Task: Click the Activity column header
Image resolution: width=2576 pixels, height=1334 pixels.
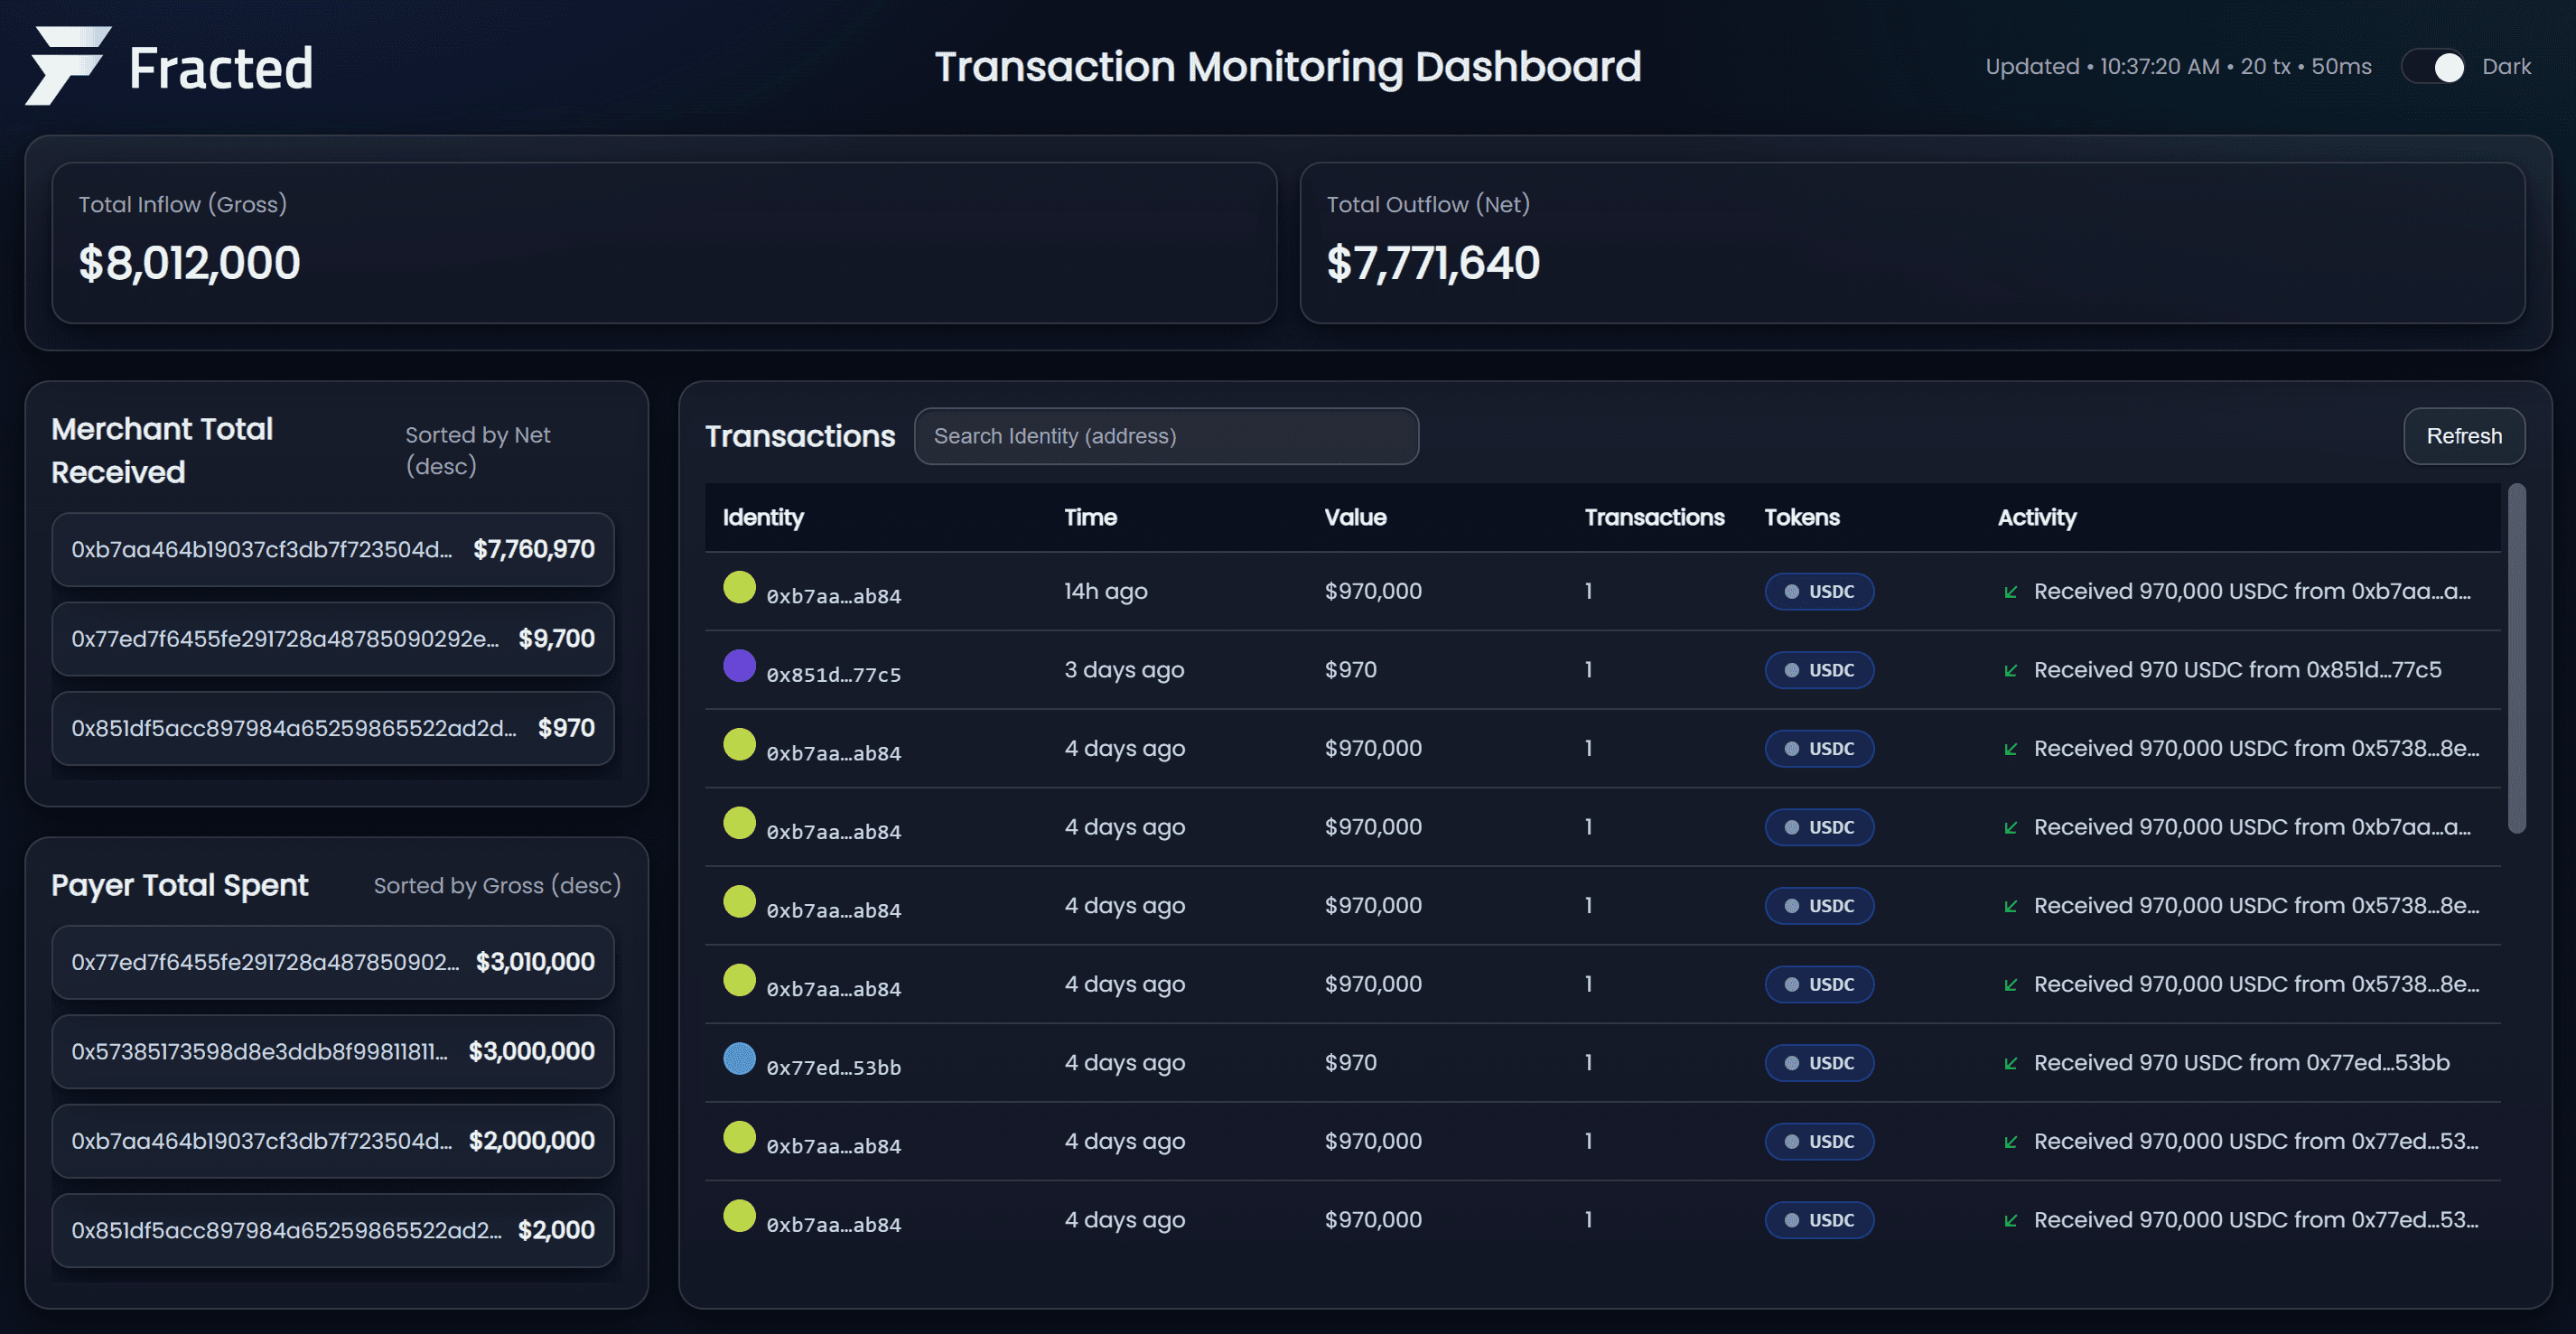Action: pos(2036,517)
